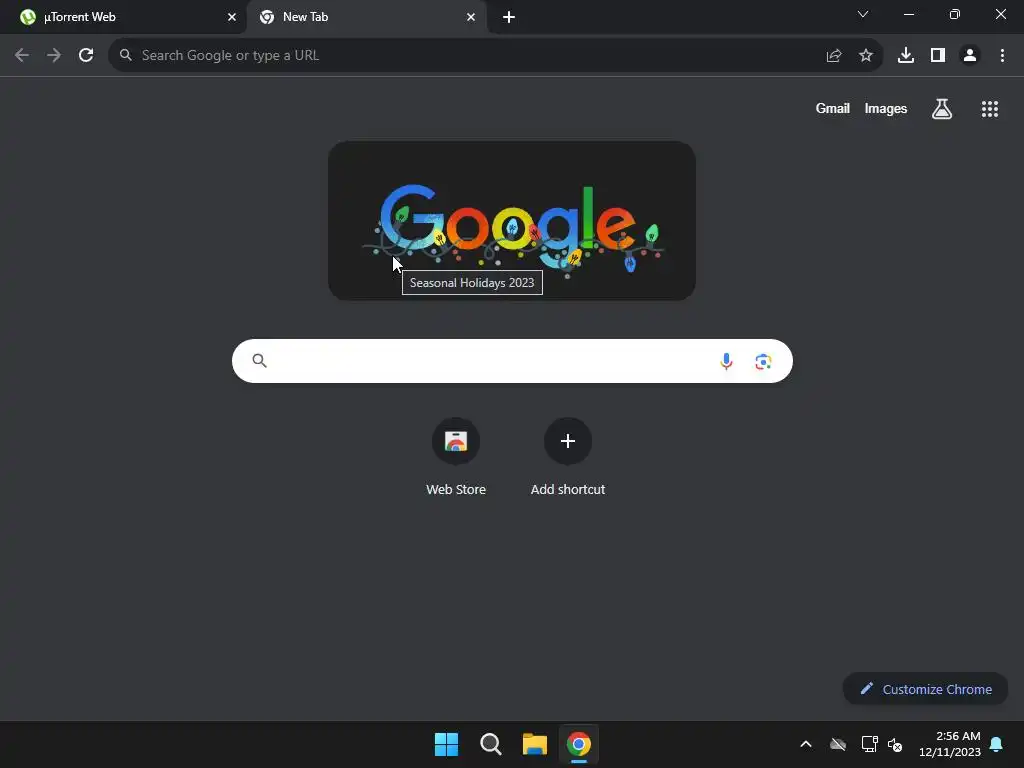Open the Images link
This screenshot has height=768, width=1024.
886,108
